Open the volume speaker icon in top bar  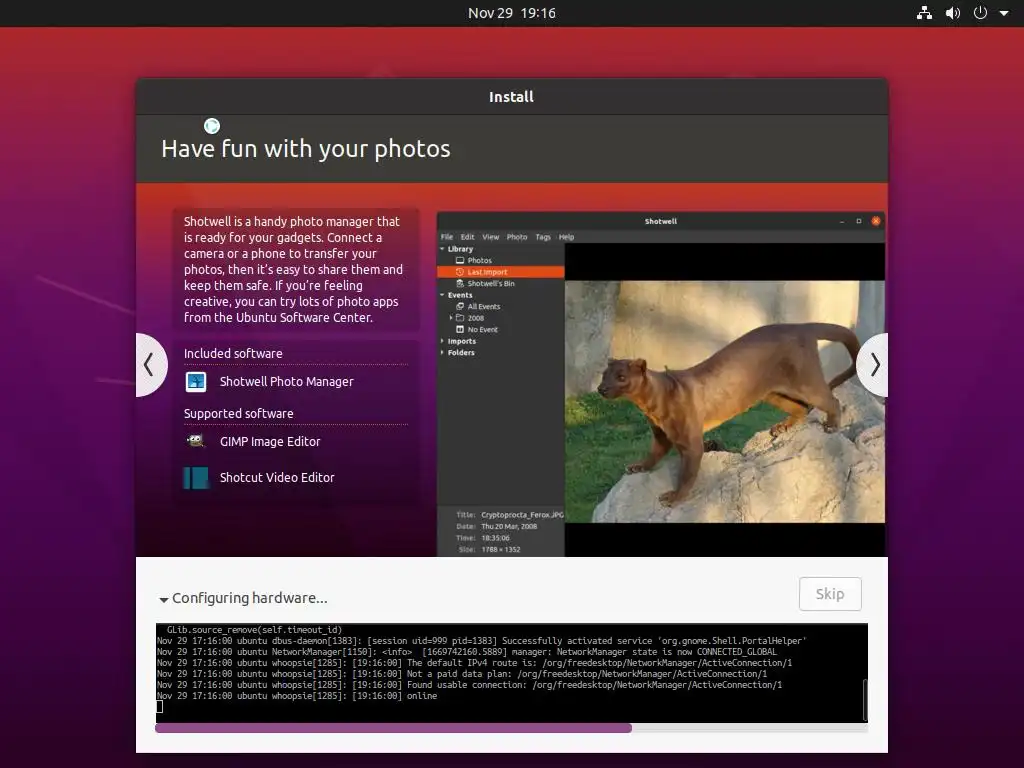(x=953, y=13)
